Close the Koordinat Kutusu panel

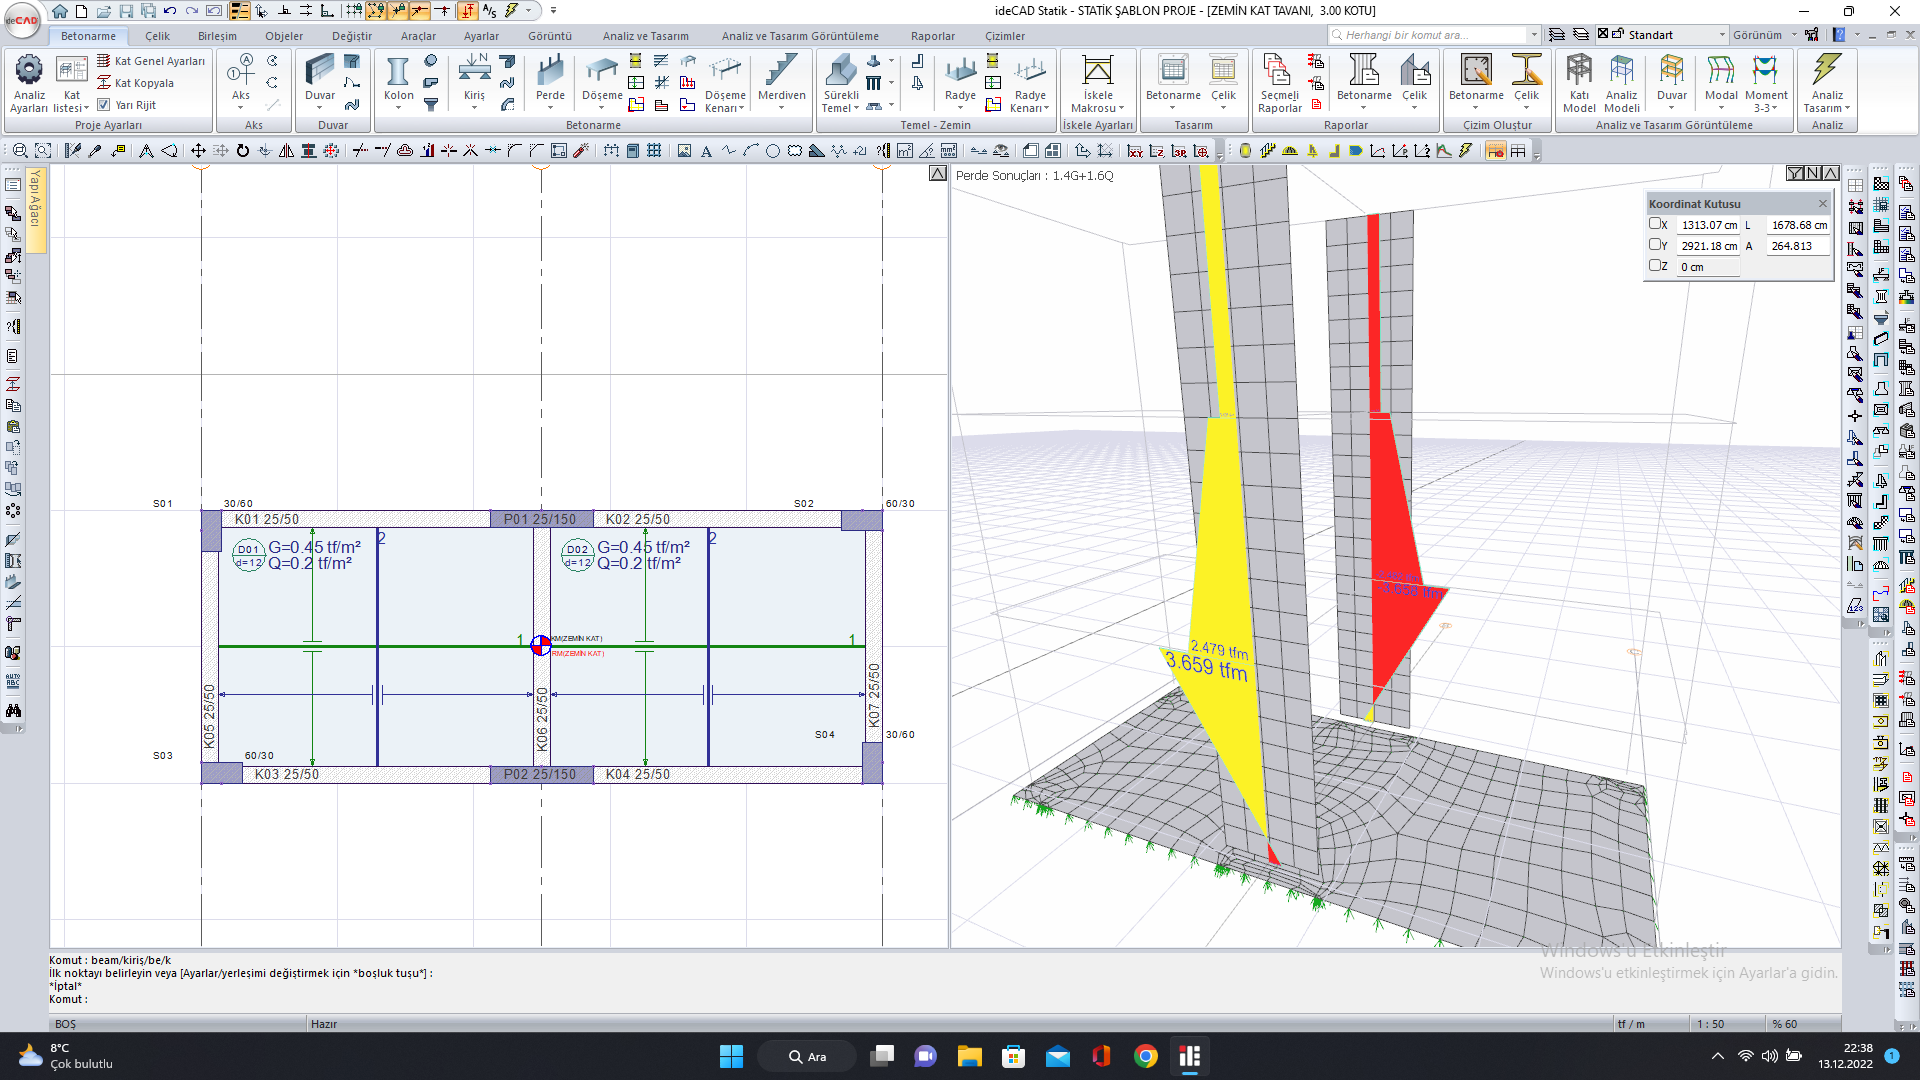(1822, 203)
